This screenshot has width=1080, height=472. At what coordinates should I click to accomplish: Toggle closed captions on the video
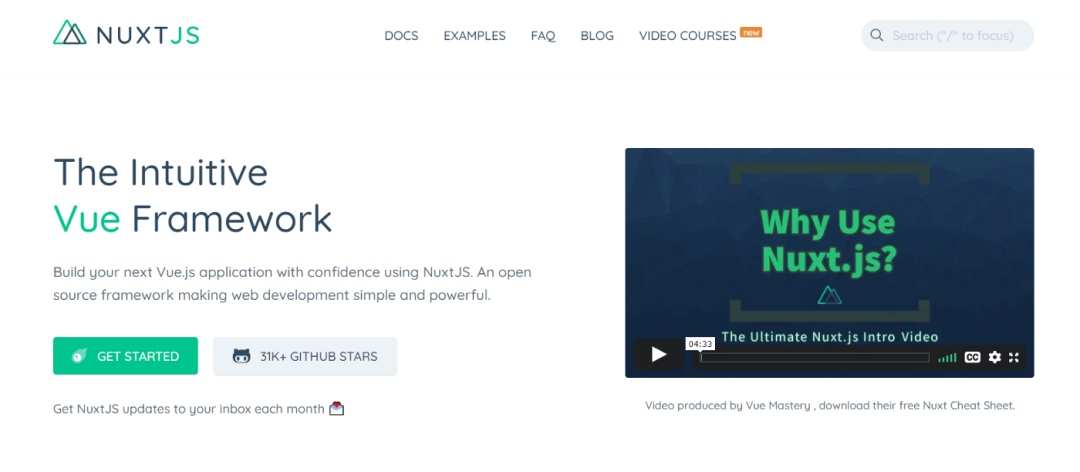click(972, 357)
